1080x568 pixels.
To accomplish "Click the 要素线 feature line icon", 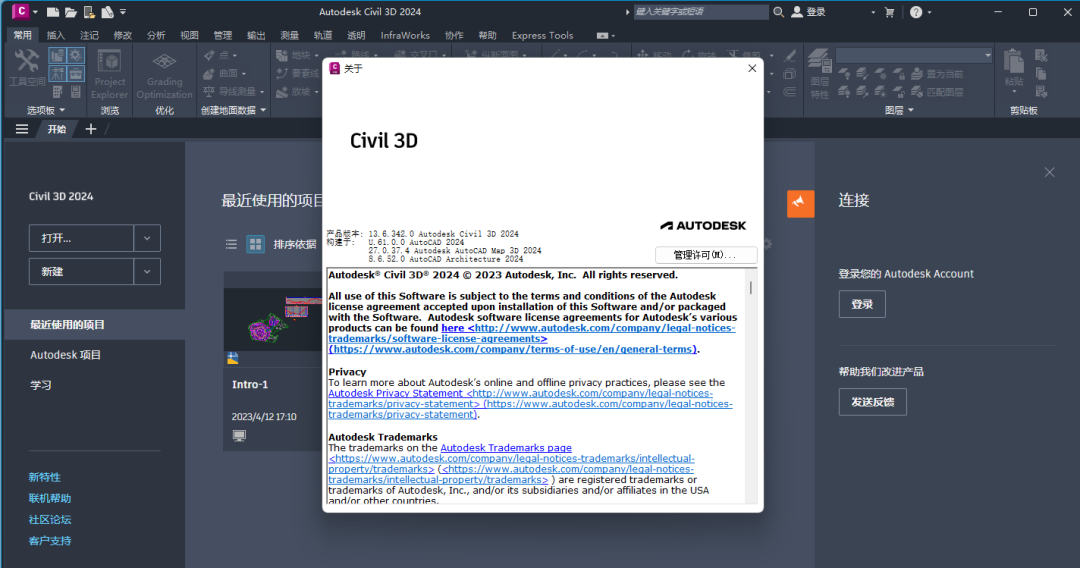I will (282, 74).
